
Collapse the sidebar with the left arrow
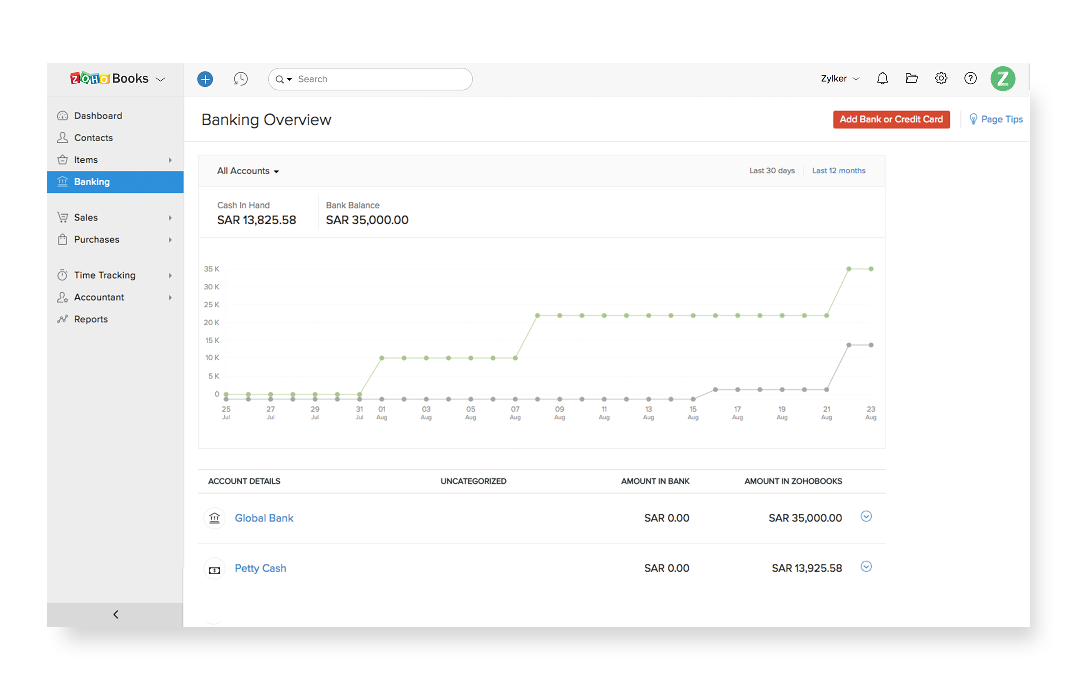pos(115,615)
